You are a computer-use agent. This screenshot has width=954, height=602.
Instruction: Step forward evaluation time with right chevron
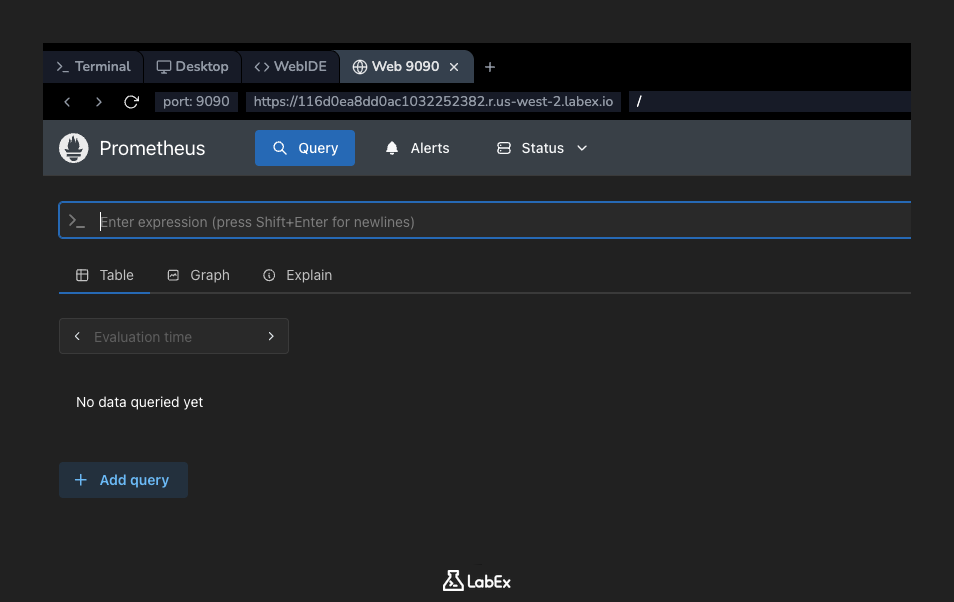click(271, 336)
